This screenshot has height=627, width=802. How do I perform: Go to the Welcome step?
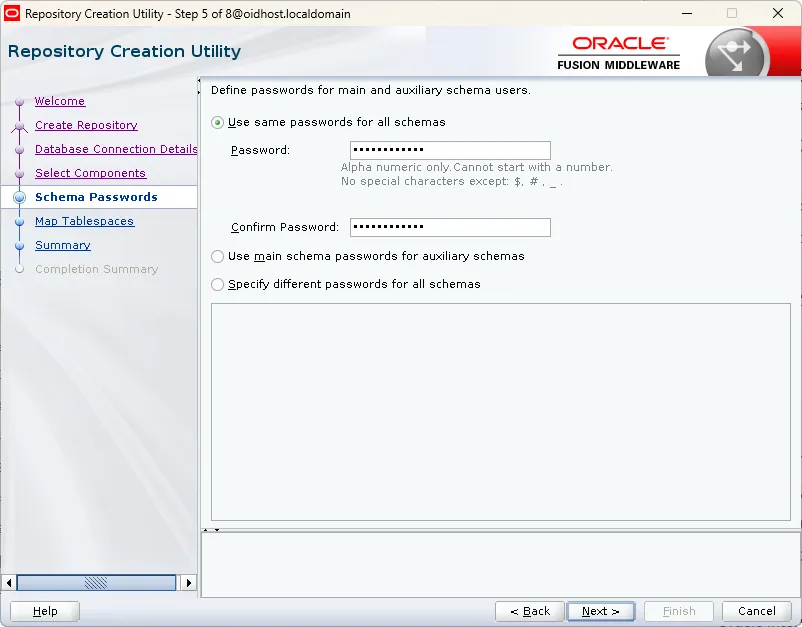click(x=60, y=101)
